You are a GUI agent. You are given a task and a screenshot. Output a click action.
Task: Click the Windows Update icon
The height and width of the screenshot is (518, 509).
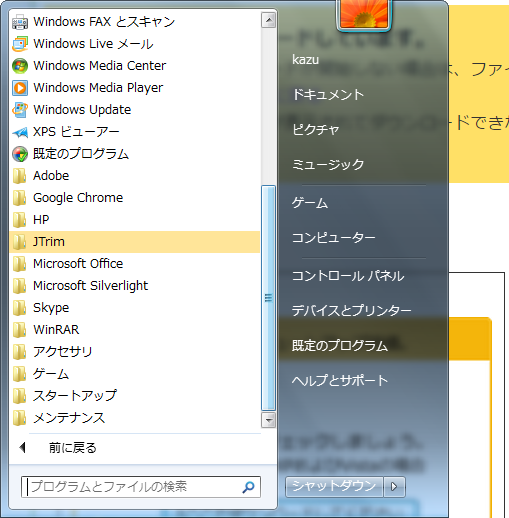tap(20, 110)
